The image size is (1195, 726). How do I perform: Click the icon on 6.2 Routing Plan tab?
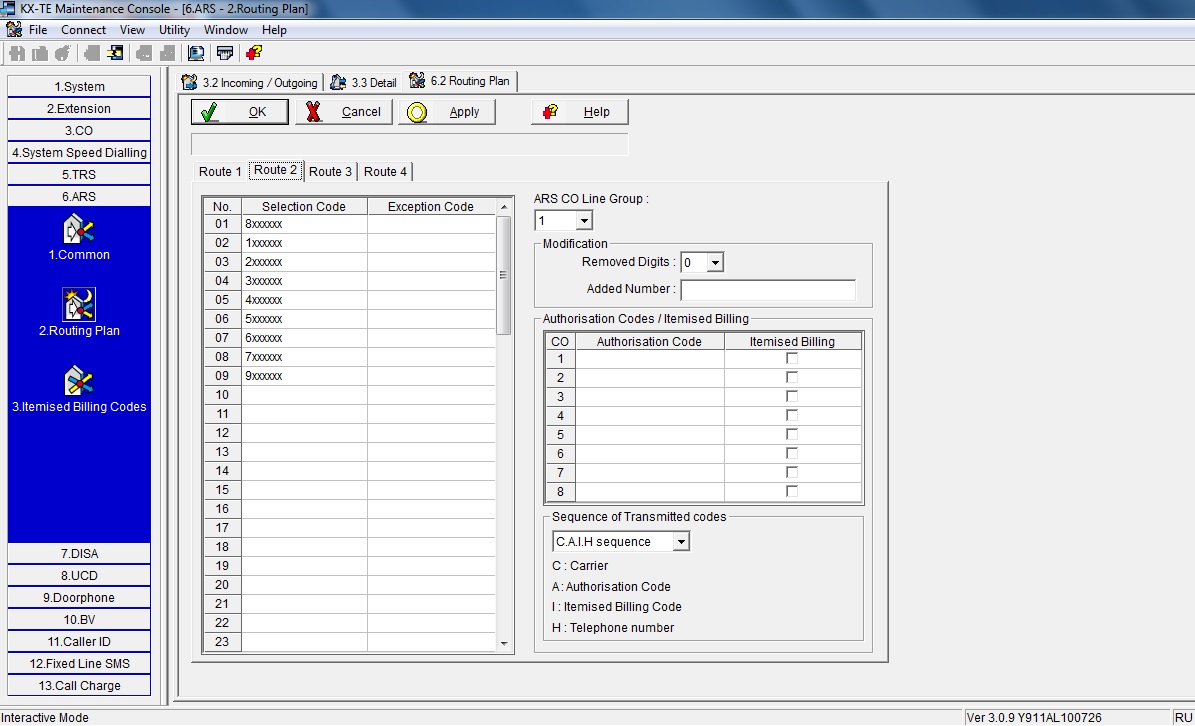point(417,80)
